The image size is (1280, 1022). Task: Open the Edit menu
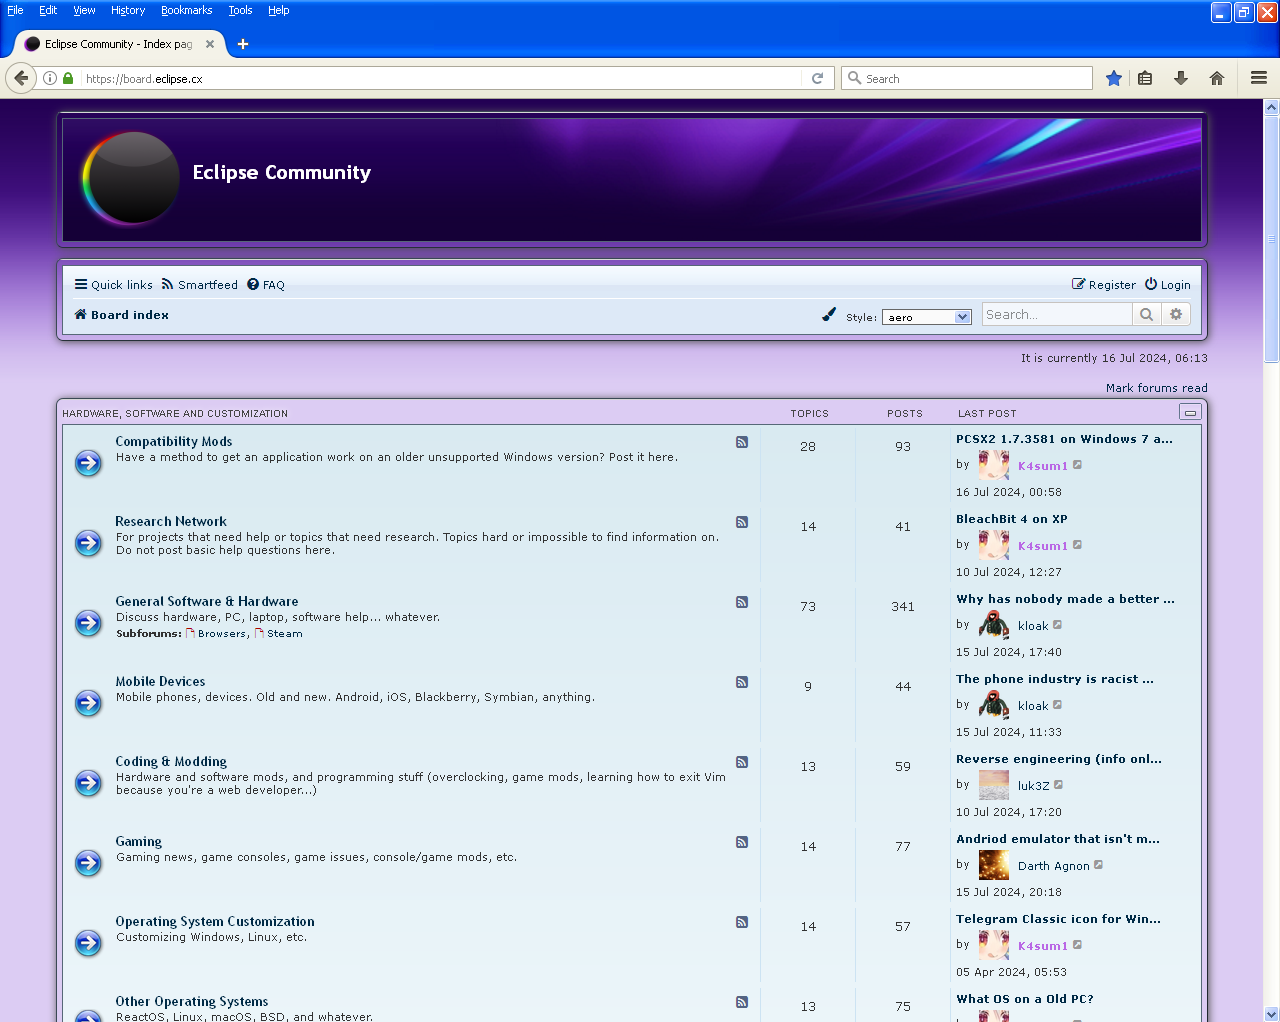click(x=48, y=10)
